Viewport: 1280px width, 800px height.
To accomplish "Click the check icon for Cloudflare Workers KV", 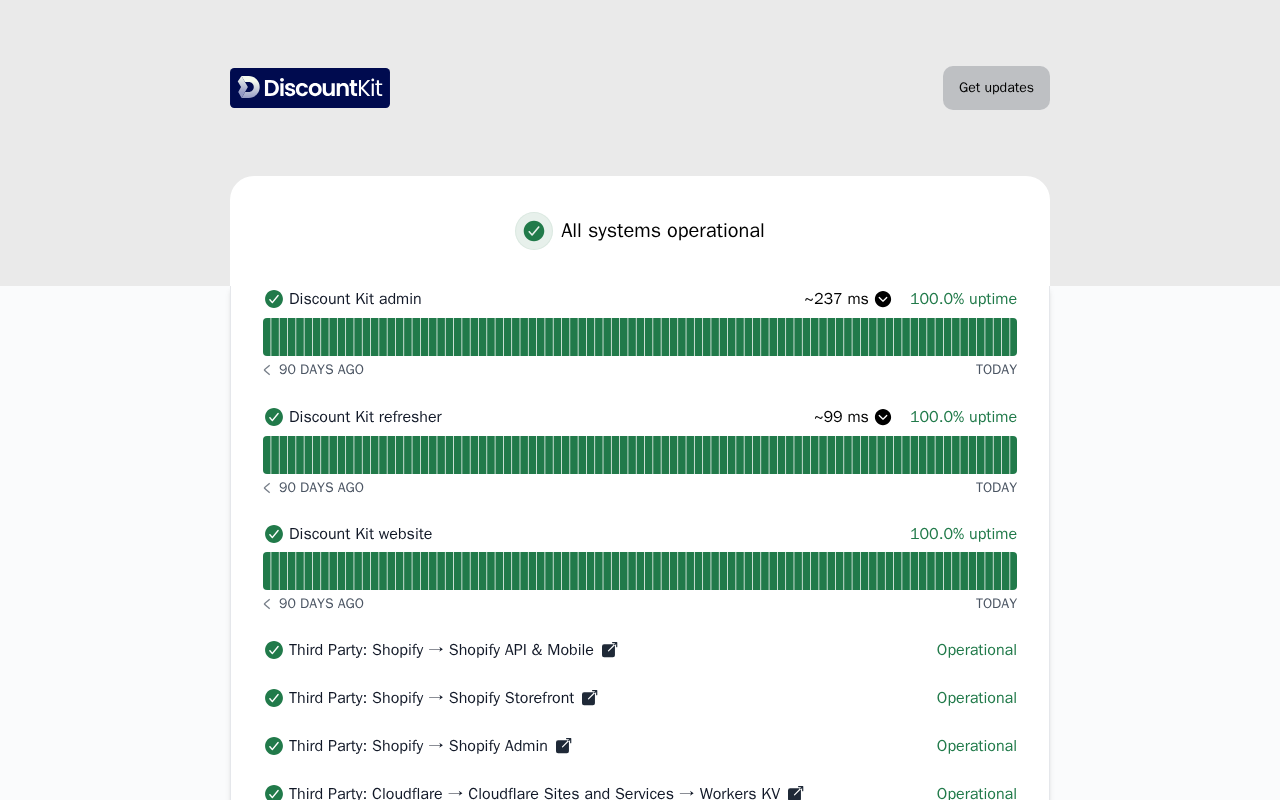I will [x=274, y=793].
